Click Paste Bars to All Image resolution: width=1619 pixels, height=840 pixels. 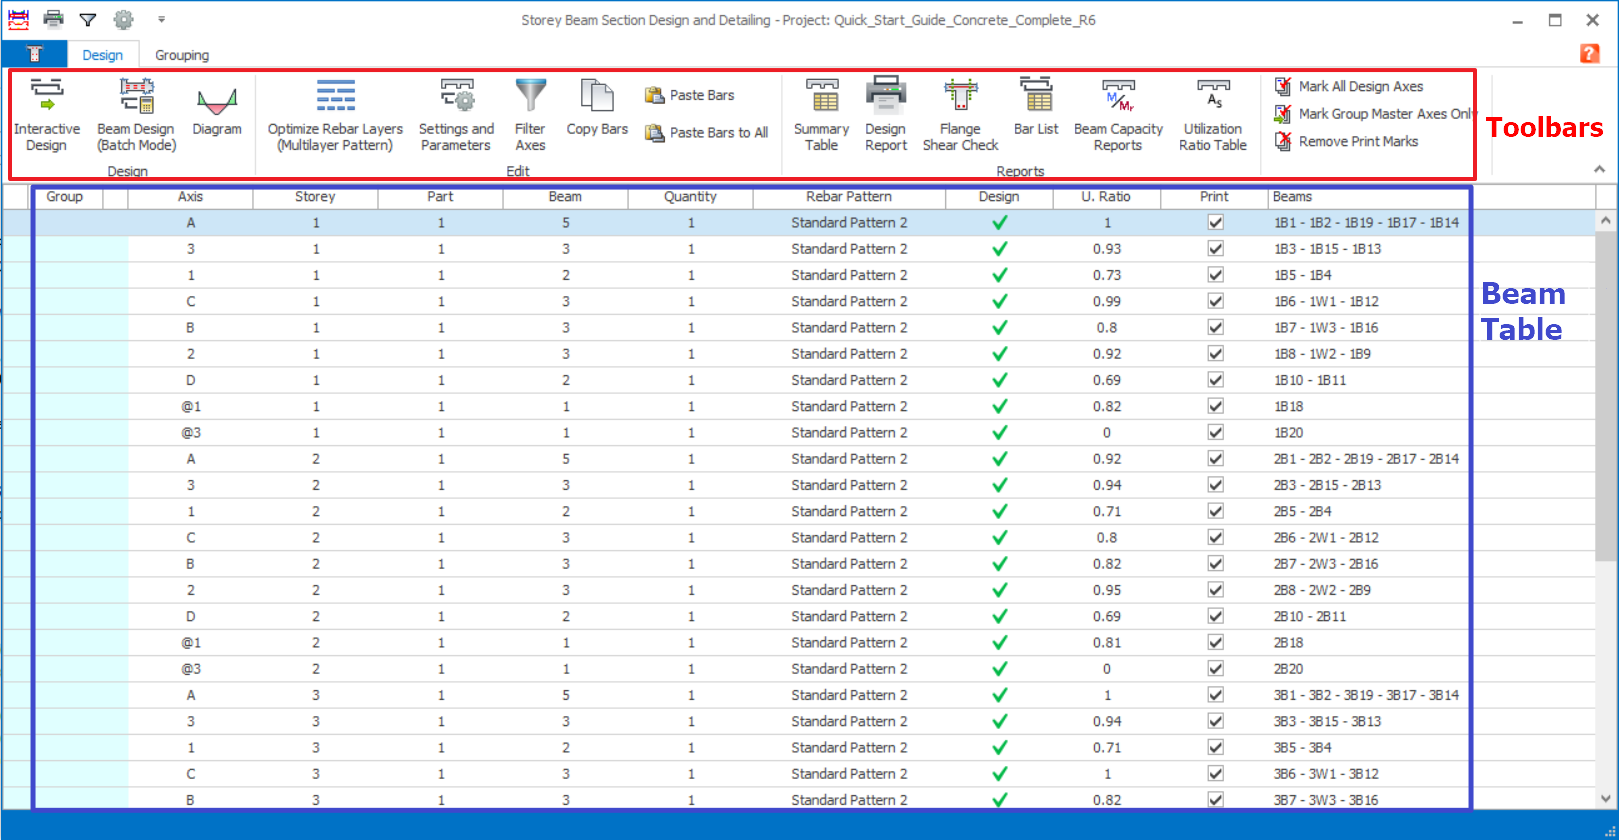point(707,132)
